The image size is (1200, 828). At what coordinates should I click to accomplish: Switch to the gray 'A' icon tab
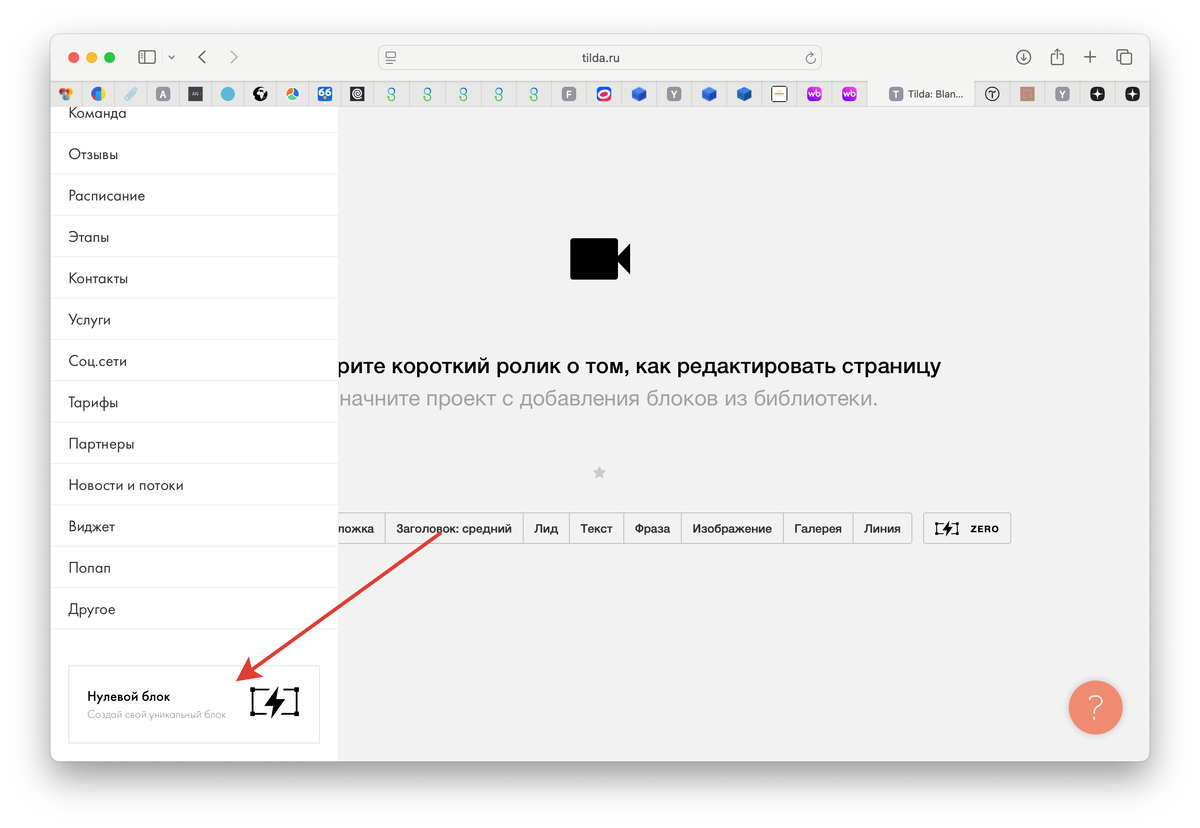pyautogui.click(x=163, y=94)
